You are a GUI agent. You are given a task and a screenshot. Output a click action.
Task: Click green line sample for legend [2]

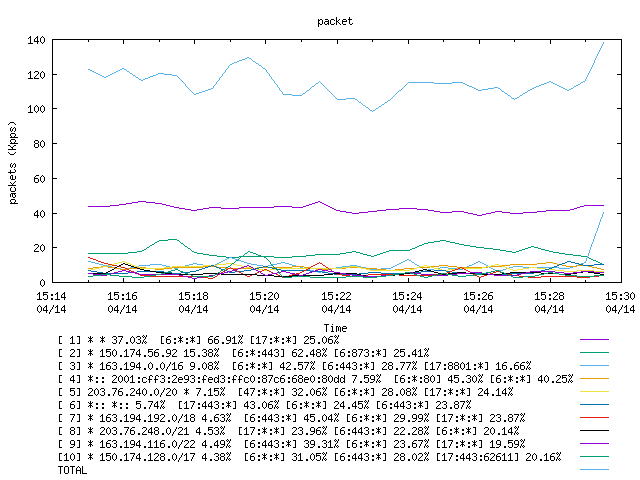click(594, 352)
